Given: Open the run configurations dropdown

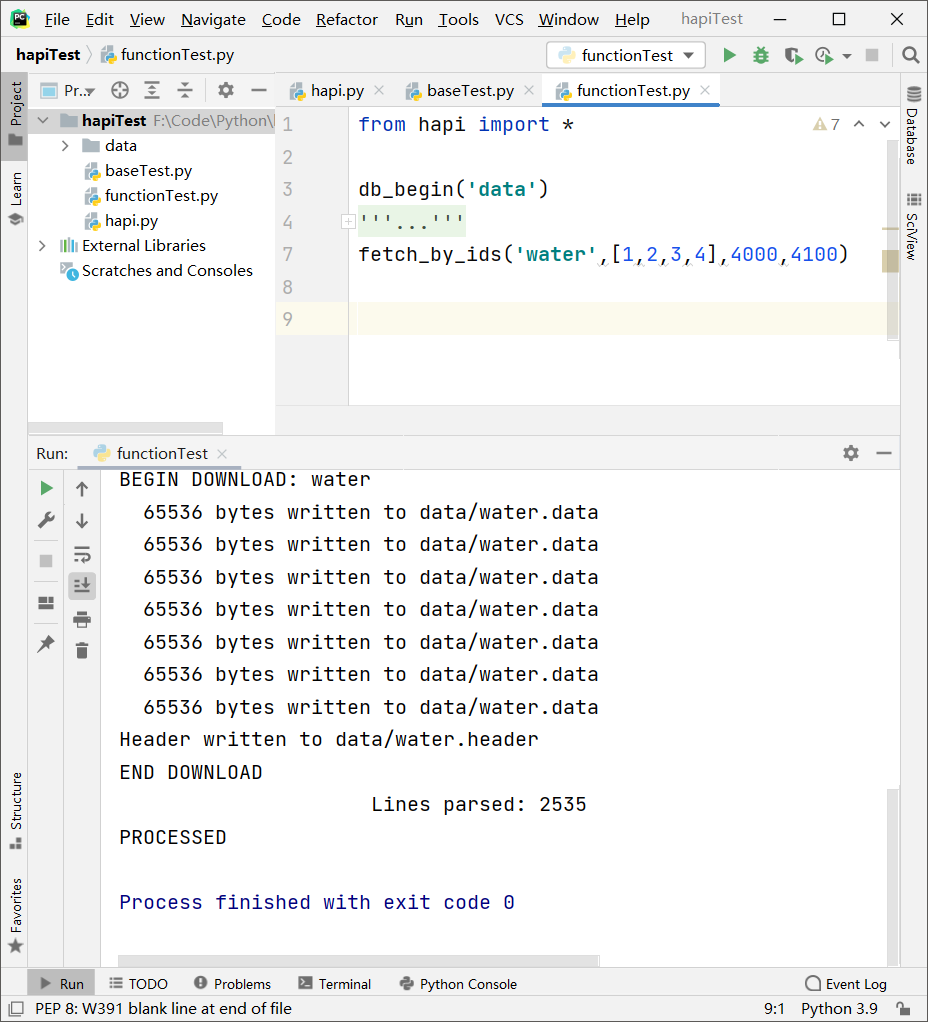Looking at the screenshot, I should coord(625,55).
